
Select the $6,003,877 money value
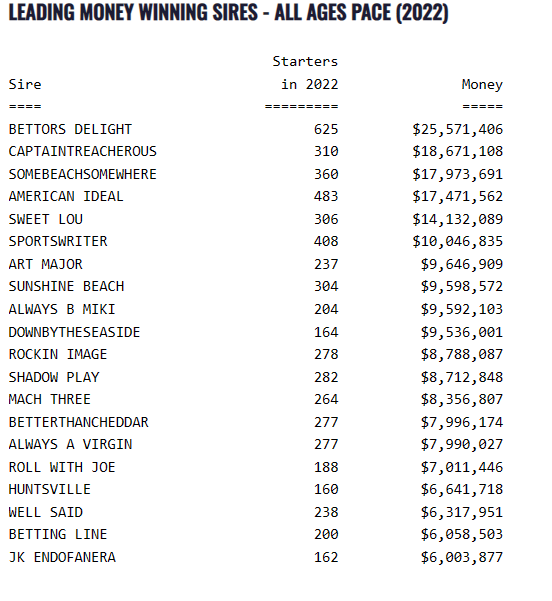(462, 557)
